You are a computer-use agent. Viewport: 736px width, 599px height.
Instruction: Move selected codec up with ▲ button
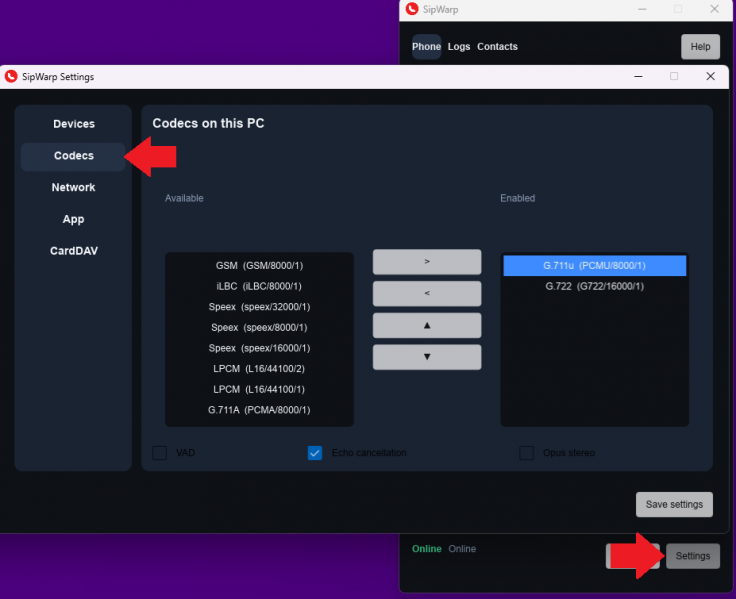427,325
